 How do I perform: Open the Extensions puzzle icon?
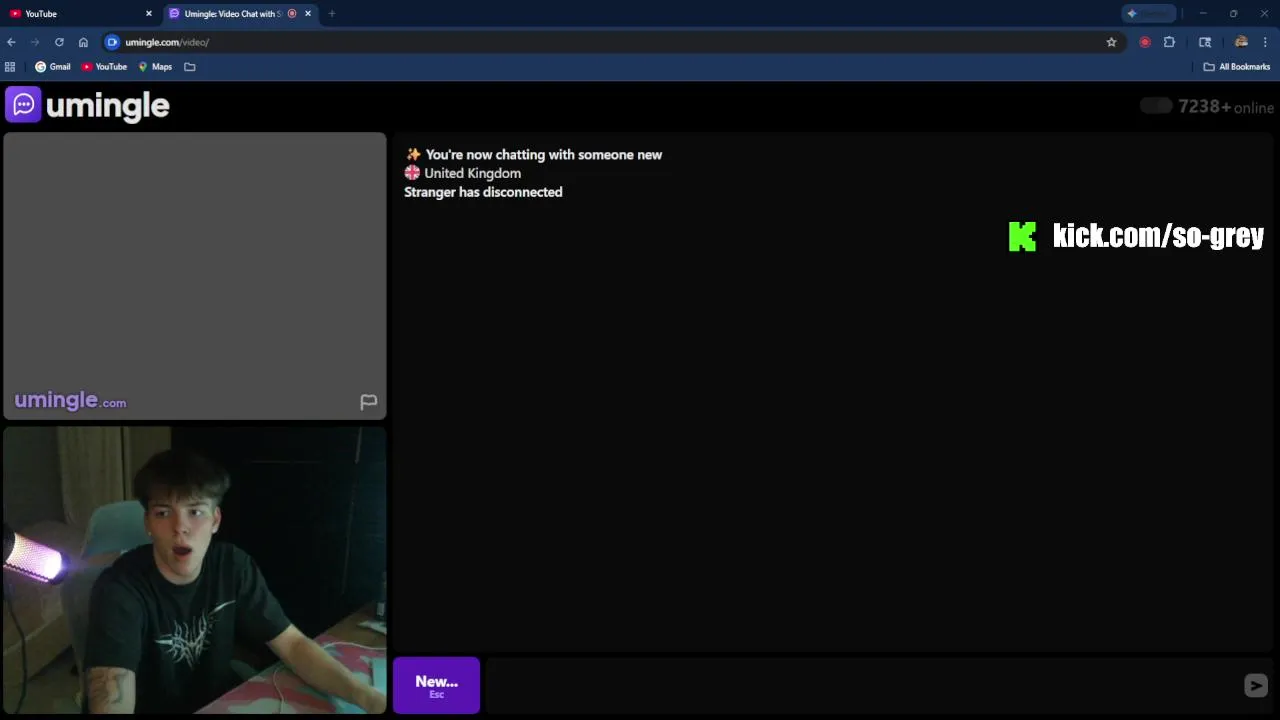1169,42
